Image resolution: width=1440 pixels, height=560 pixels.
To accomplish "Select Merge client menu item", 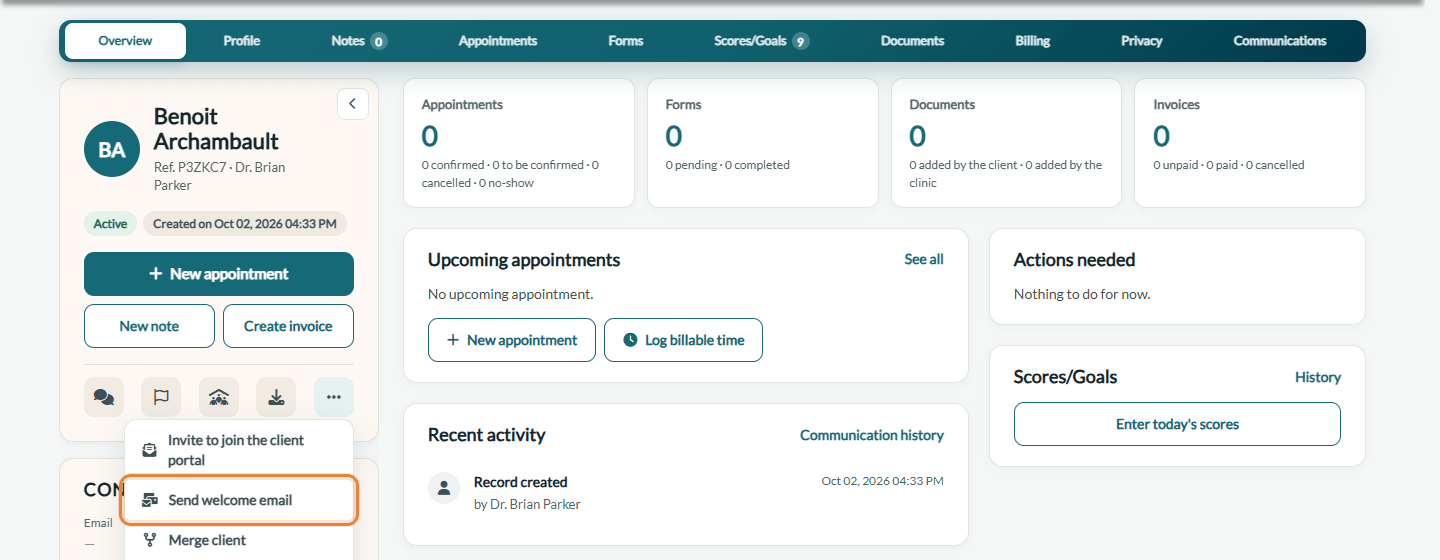I will 239,540.
